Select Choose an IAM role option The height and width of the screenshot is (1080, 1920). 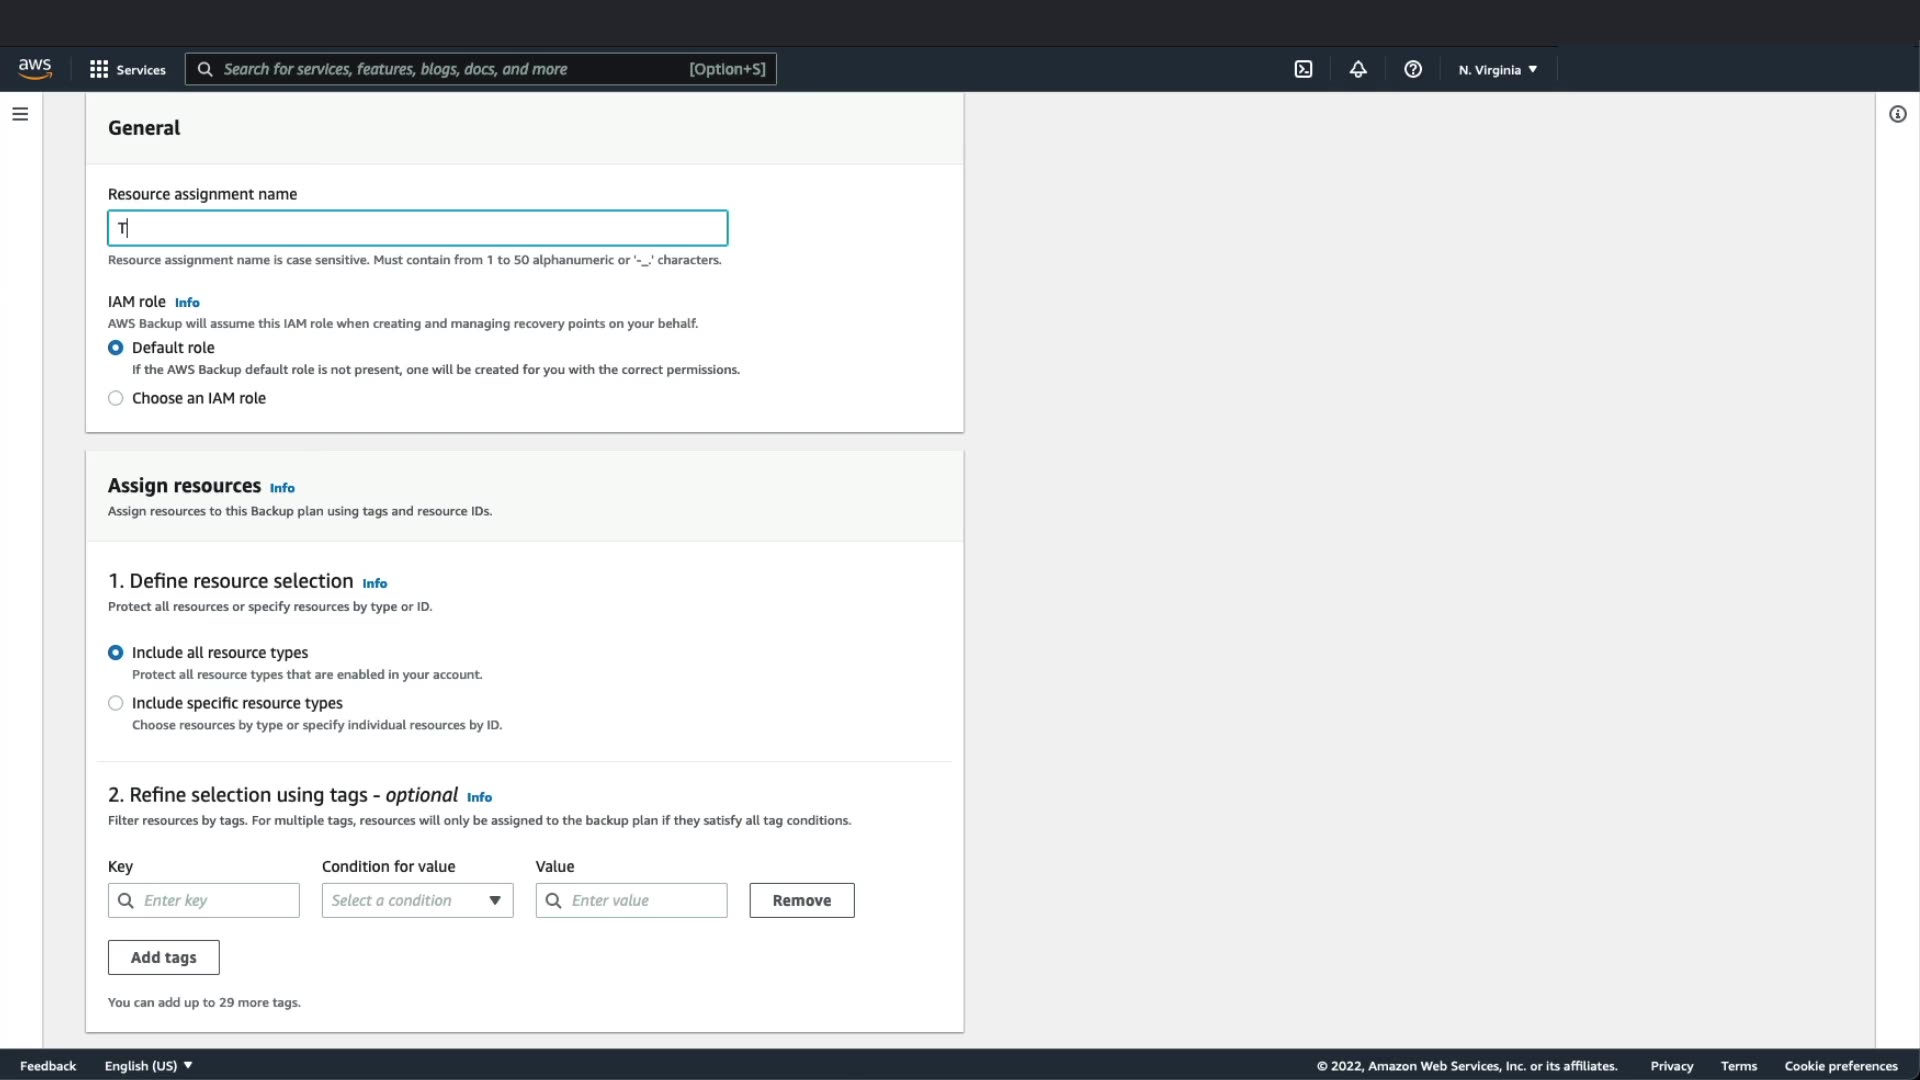pyautogui.click(x=116, y=398)
